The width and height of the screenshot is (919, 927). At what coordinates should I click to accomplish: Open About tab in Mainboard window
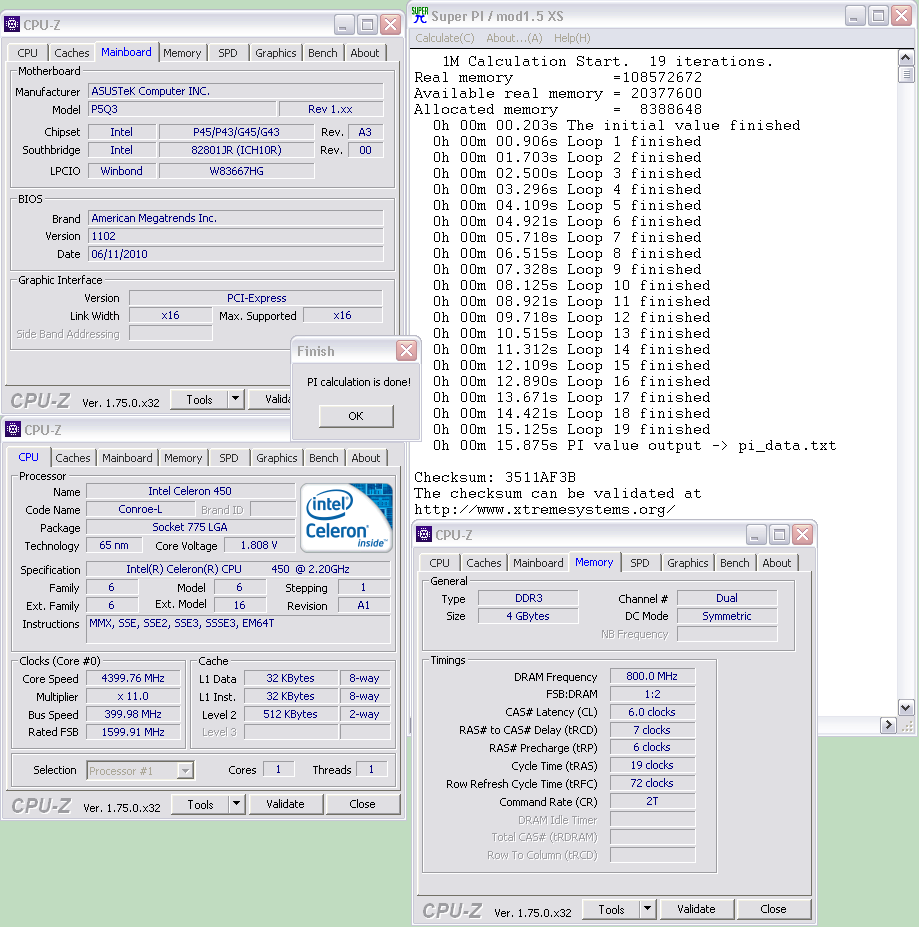(365, 53)
